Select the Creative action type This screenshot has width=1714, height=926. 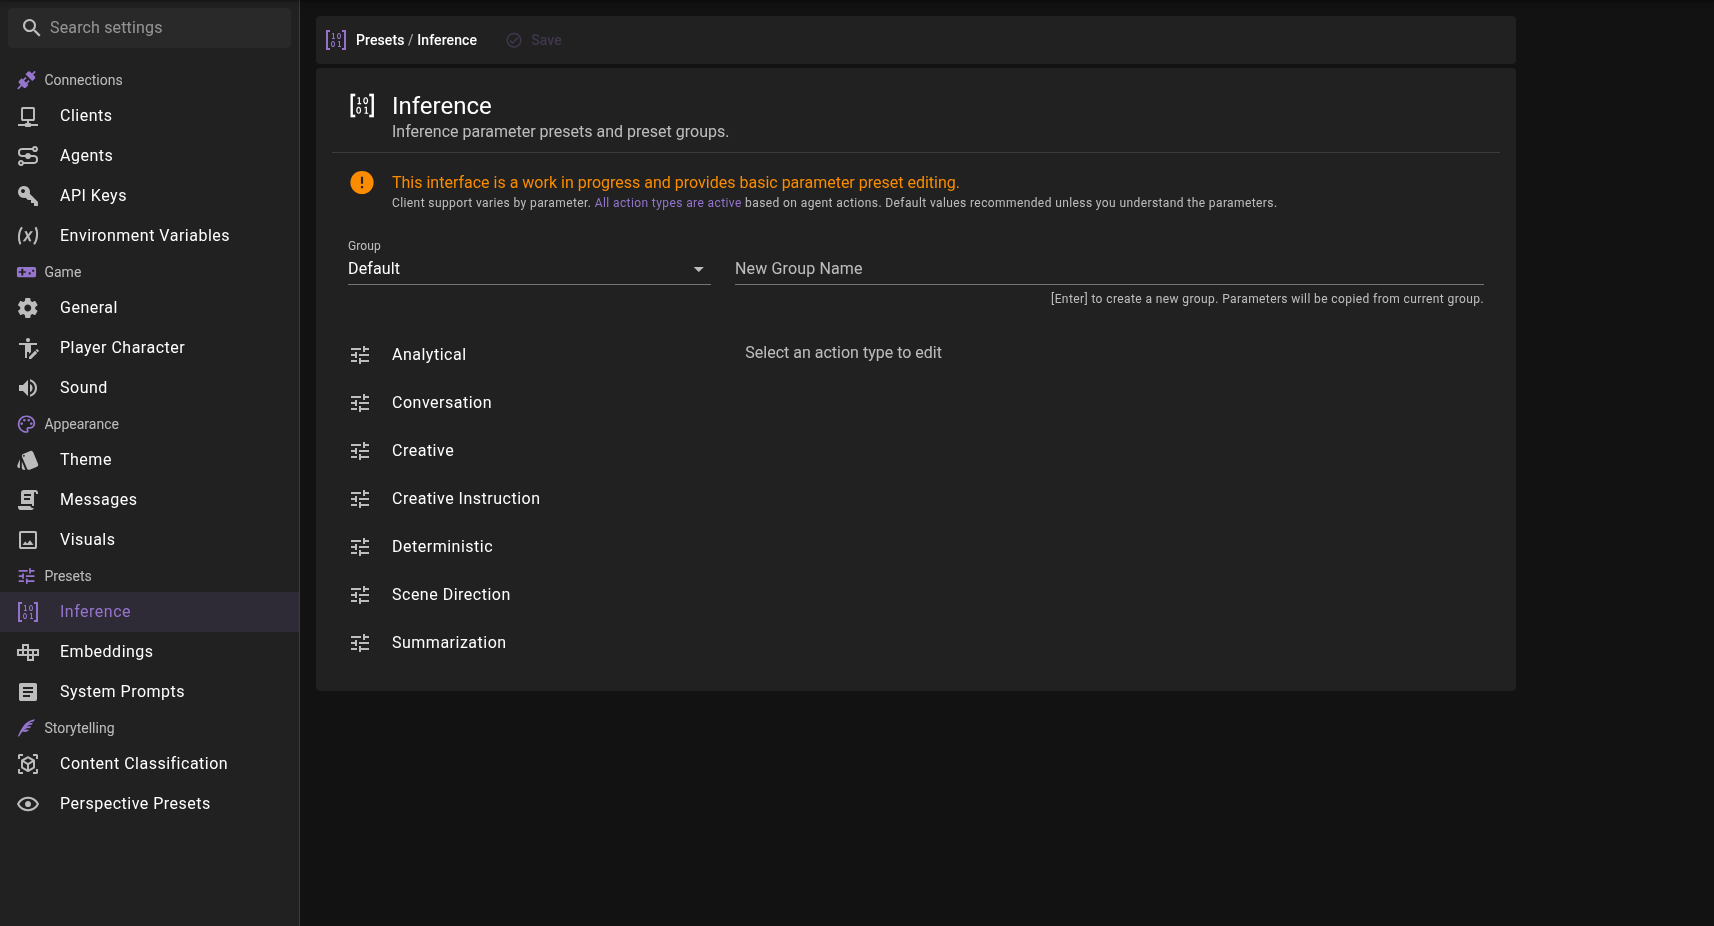[x=529, y=451]
